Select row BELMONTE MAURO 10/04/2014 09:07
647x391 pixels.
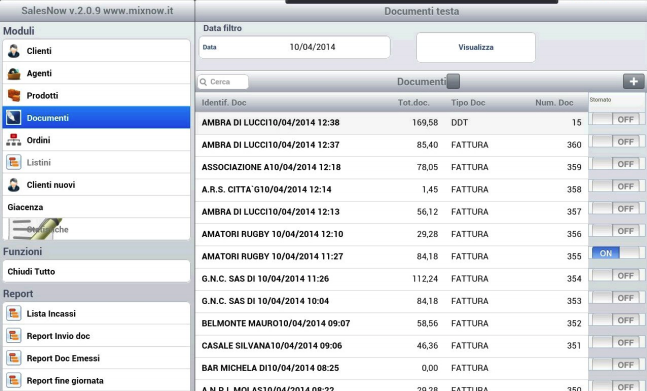392,323
